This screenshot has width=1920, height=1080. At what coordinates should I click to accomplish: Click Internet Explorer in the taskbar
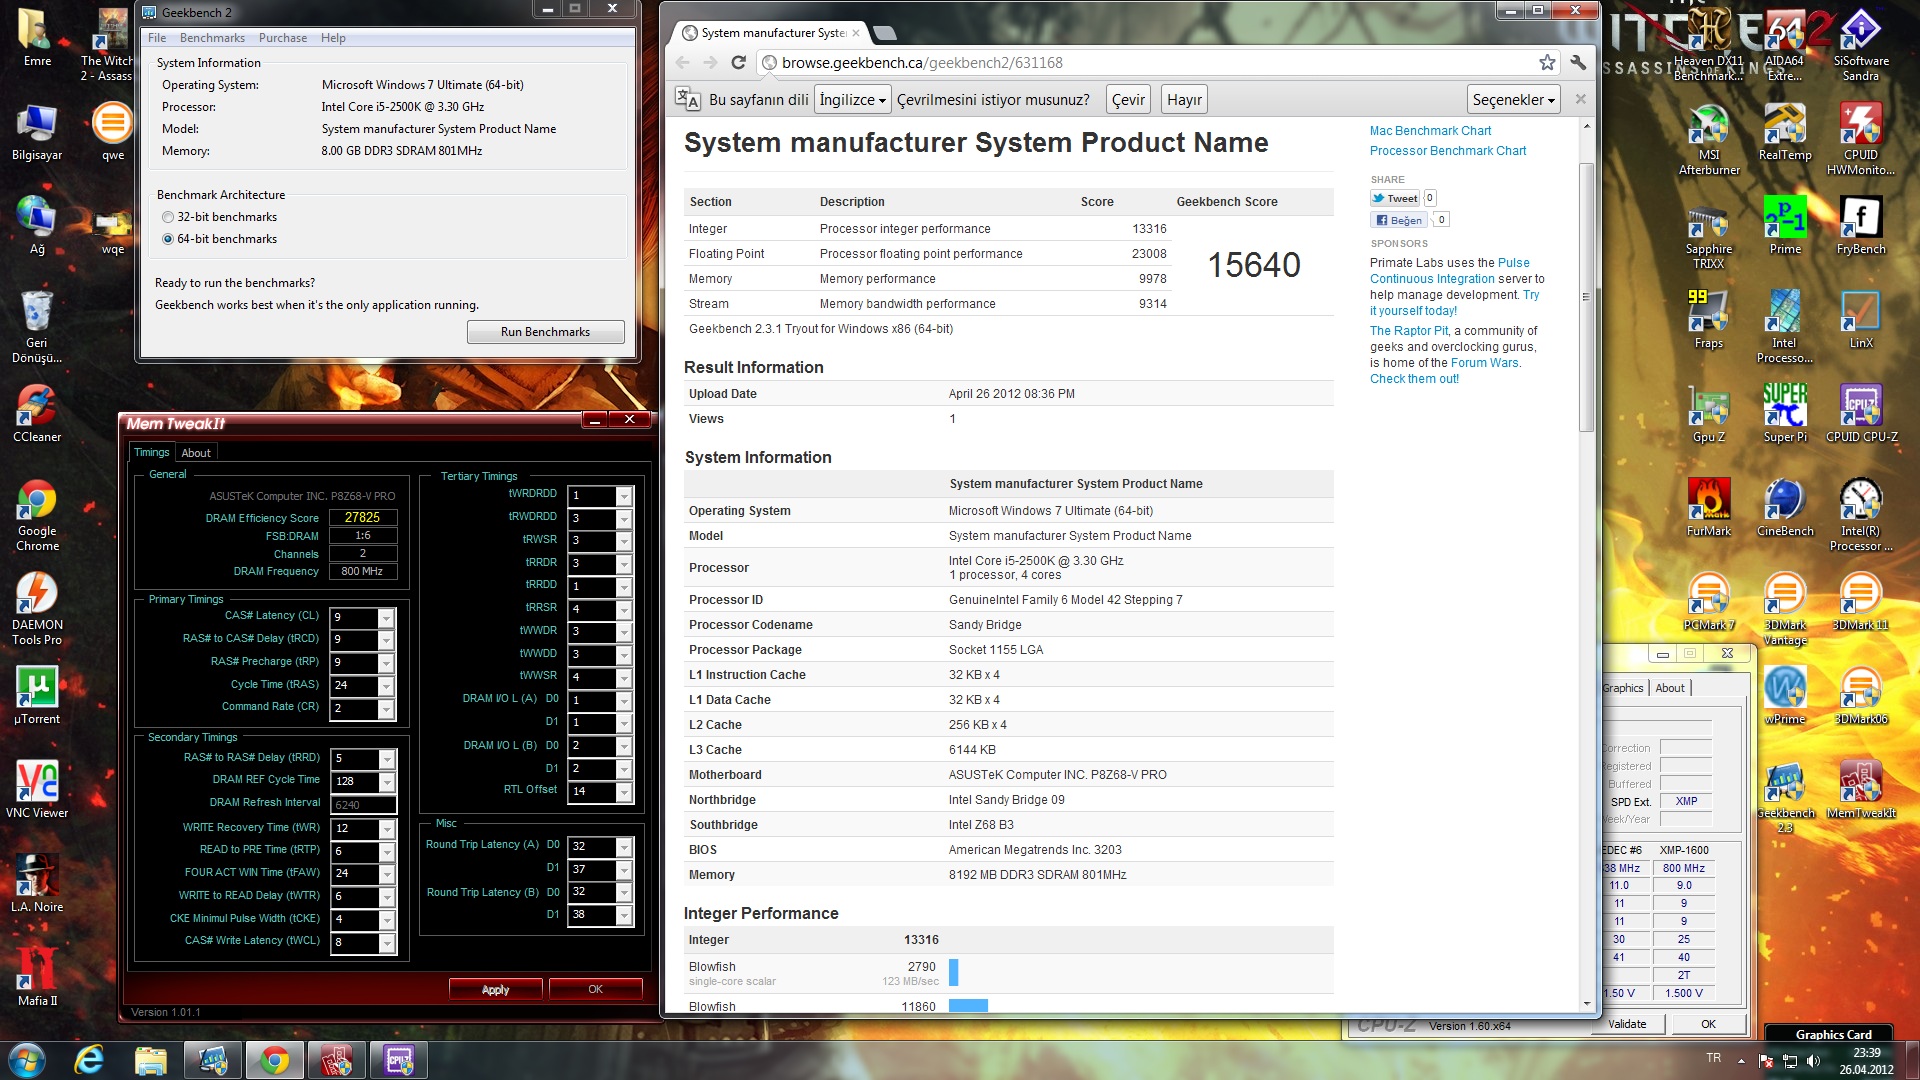click(89, 1060)
